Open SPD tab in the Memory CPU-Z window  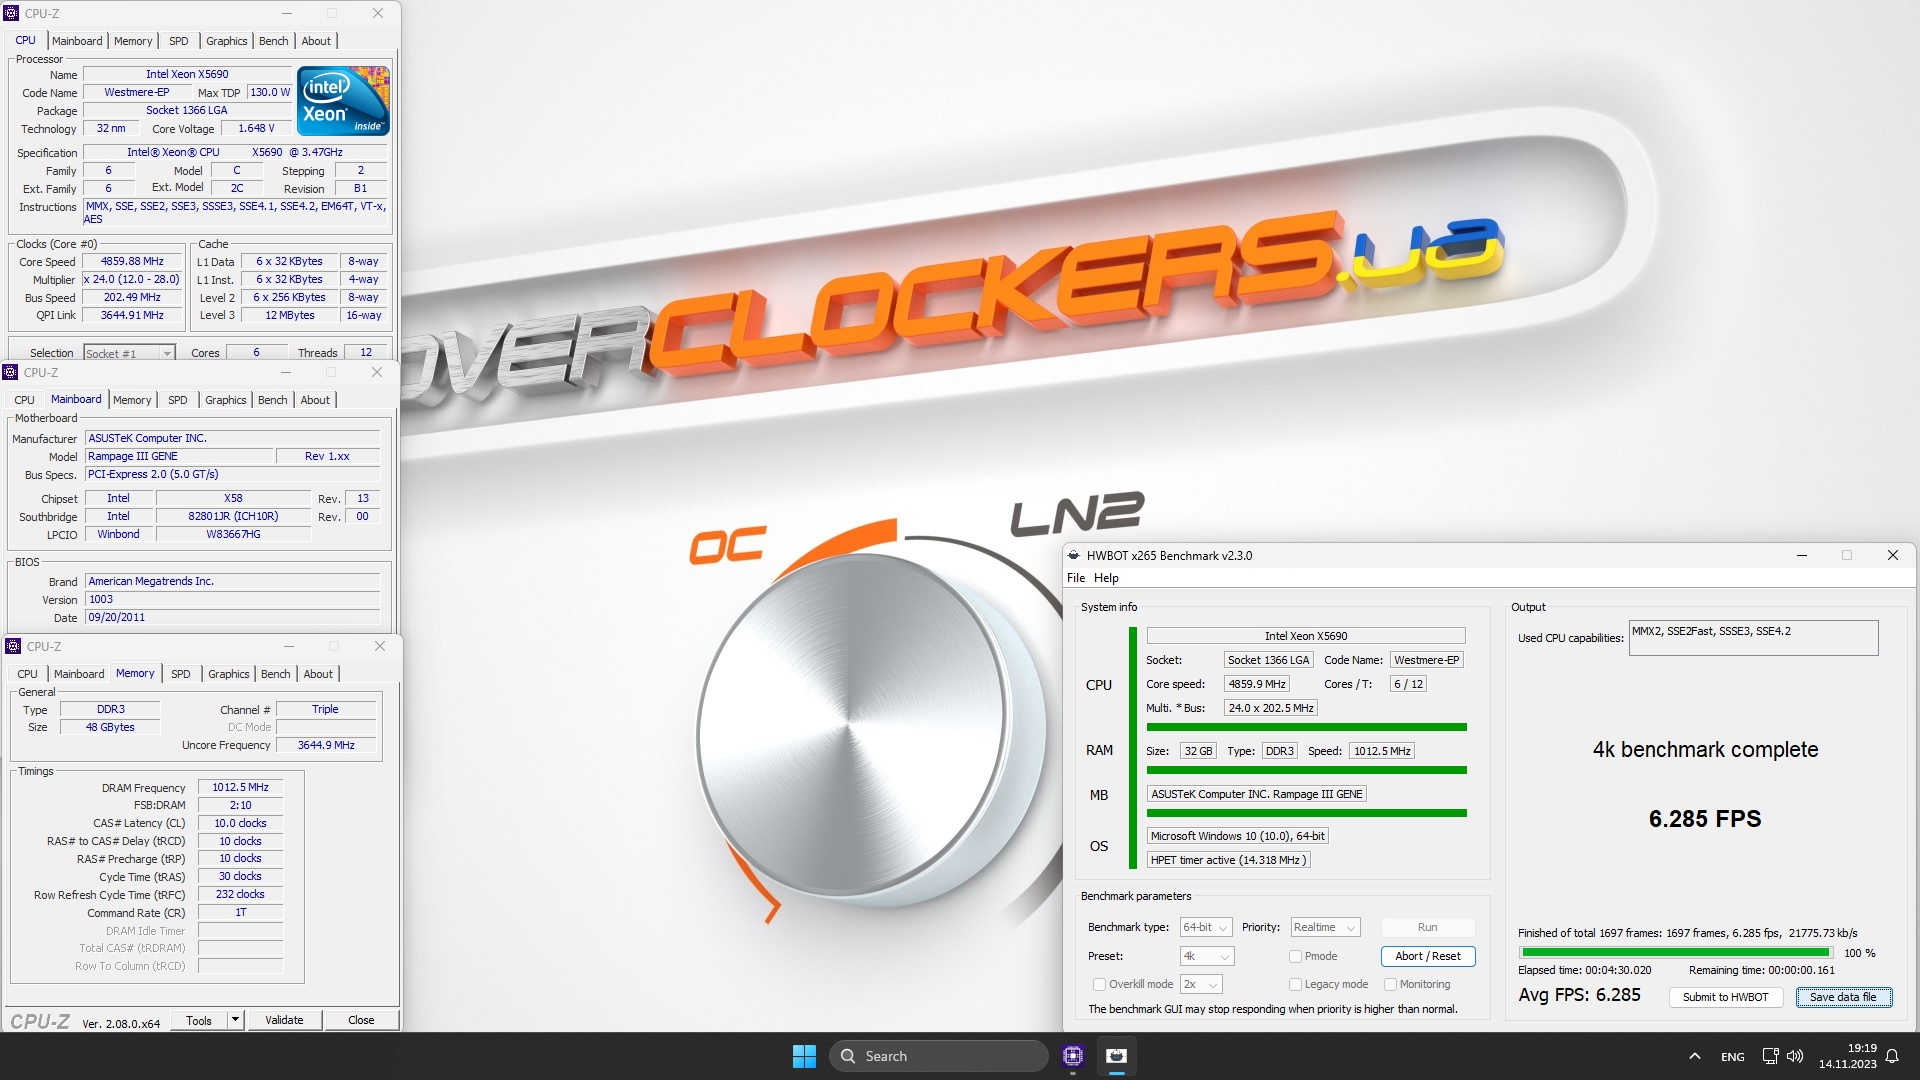(180, 674)
